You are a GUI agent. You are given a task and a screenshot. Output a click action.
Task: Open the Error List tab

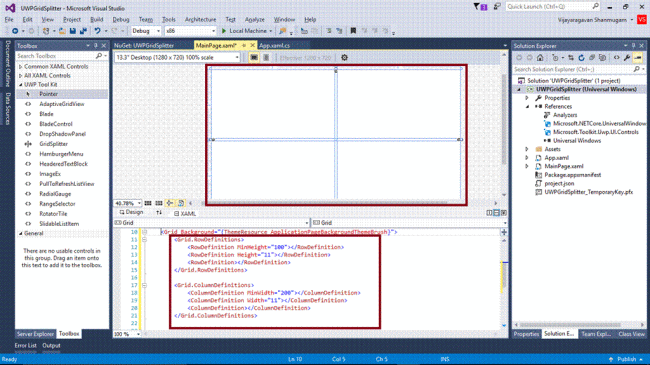tap(26, 346)
